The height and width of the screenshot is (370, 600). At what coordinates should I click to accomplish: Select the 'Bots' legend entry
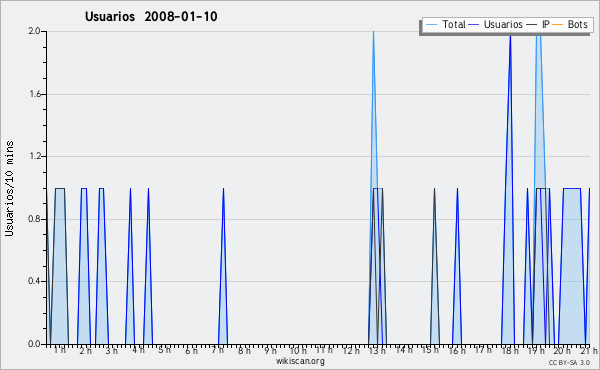pos(570,24)
